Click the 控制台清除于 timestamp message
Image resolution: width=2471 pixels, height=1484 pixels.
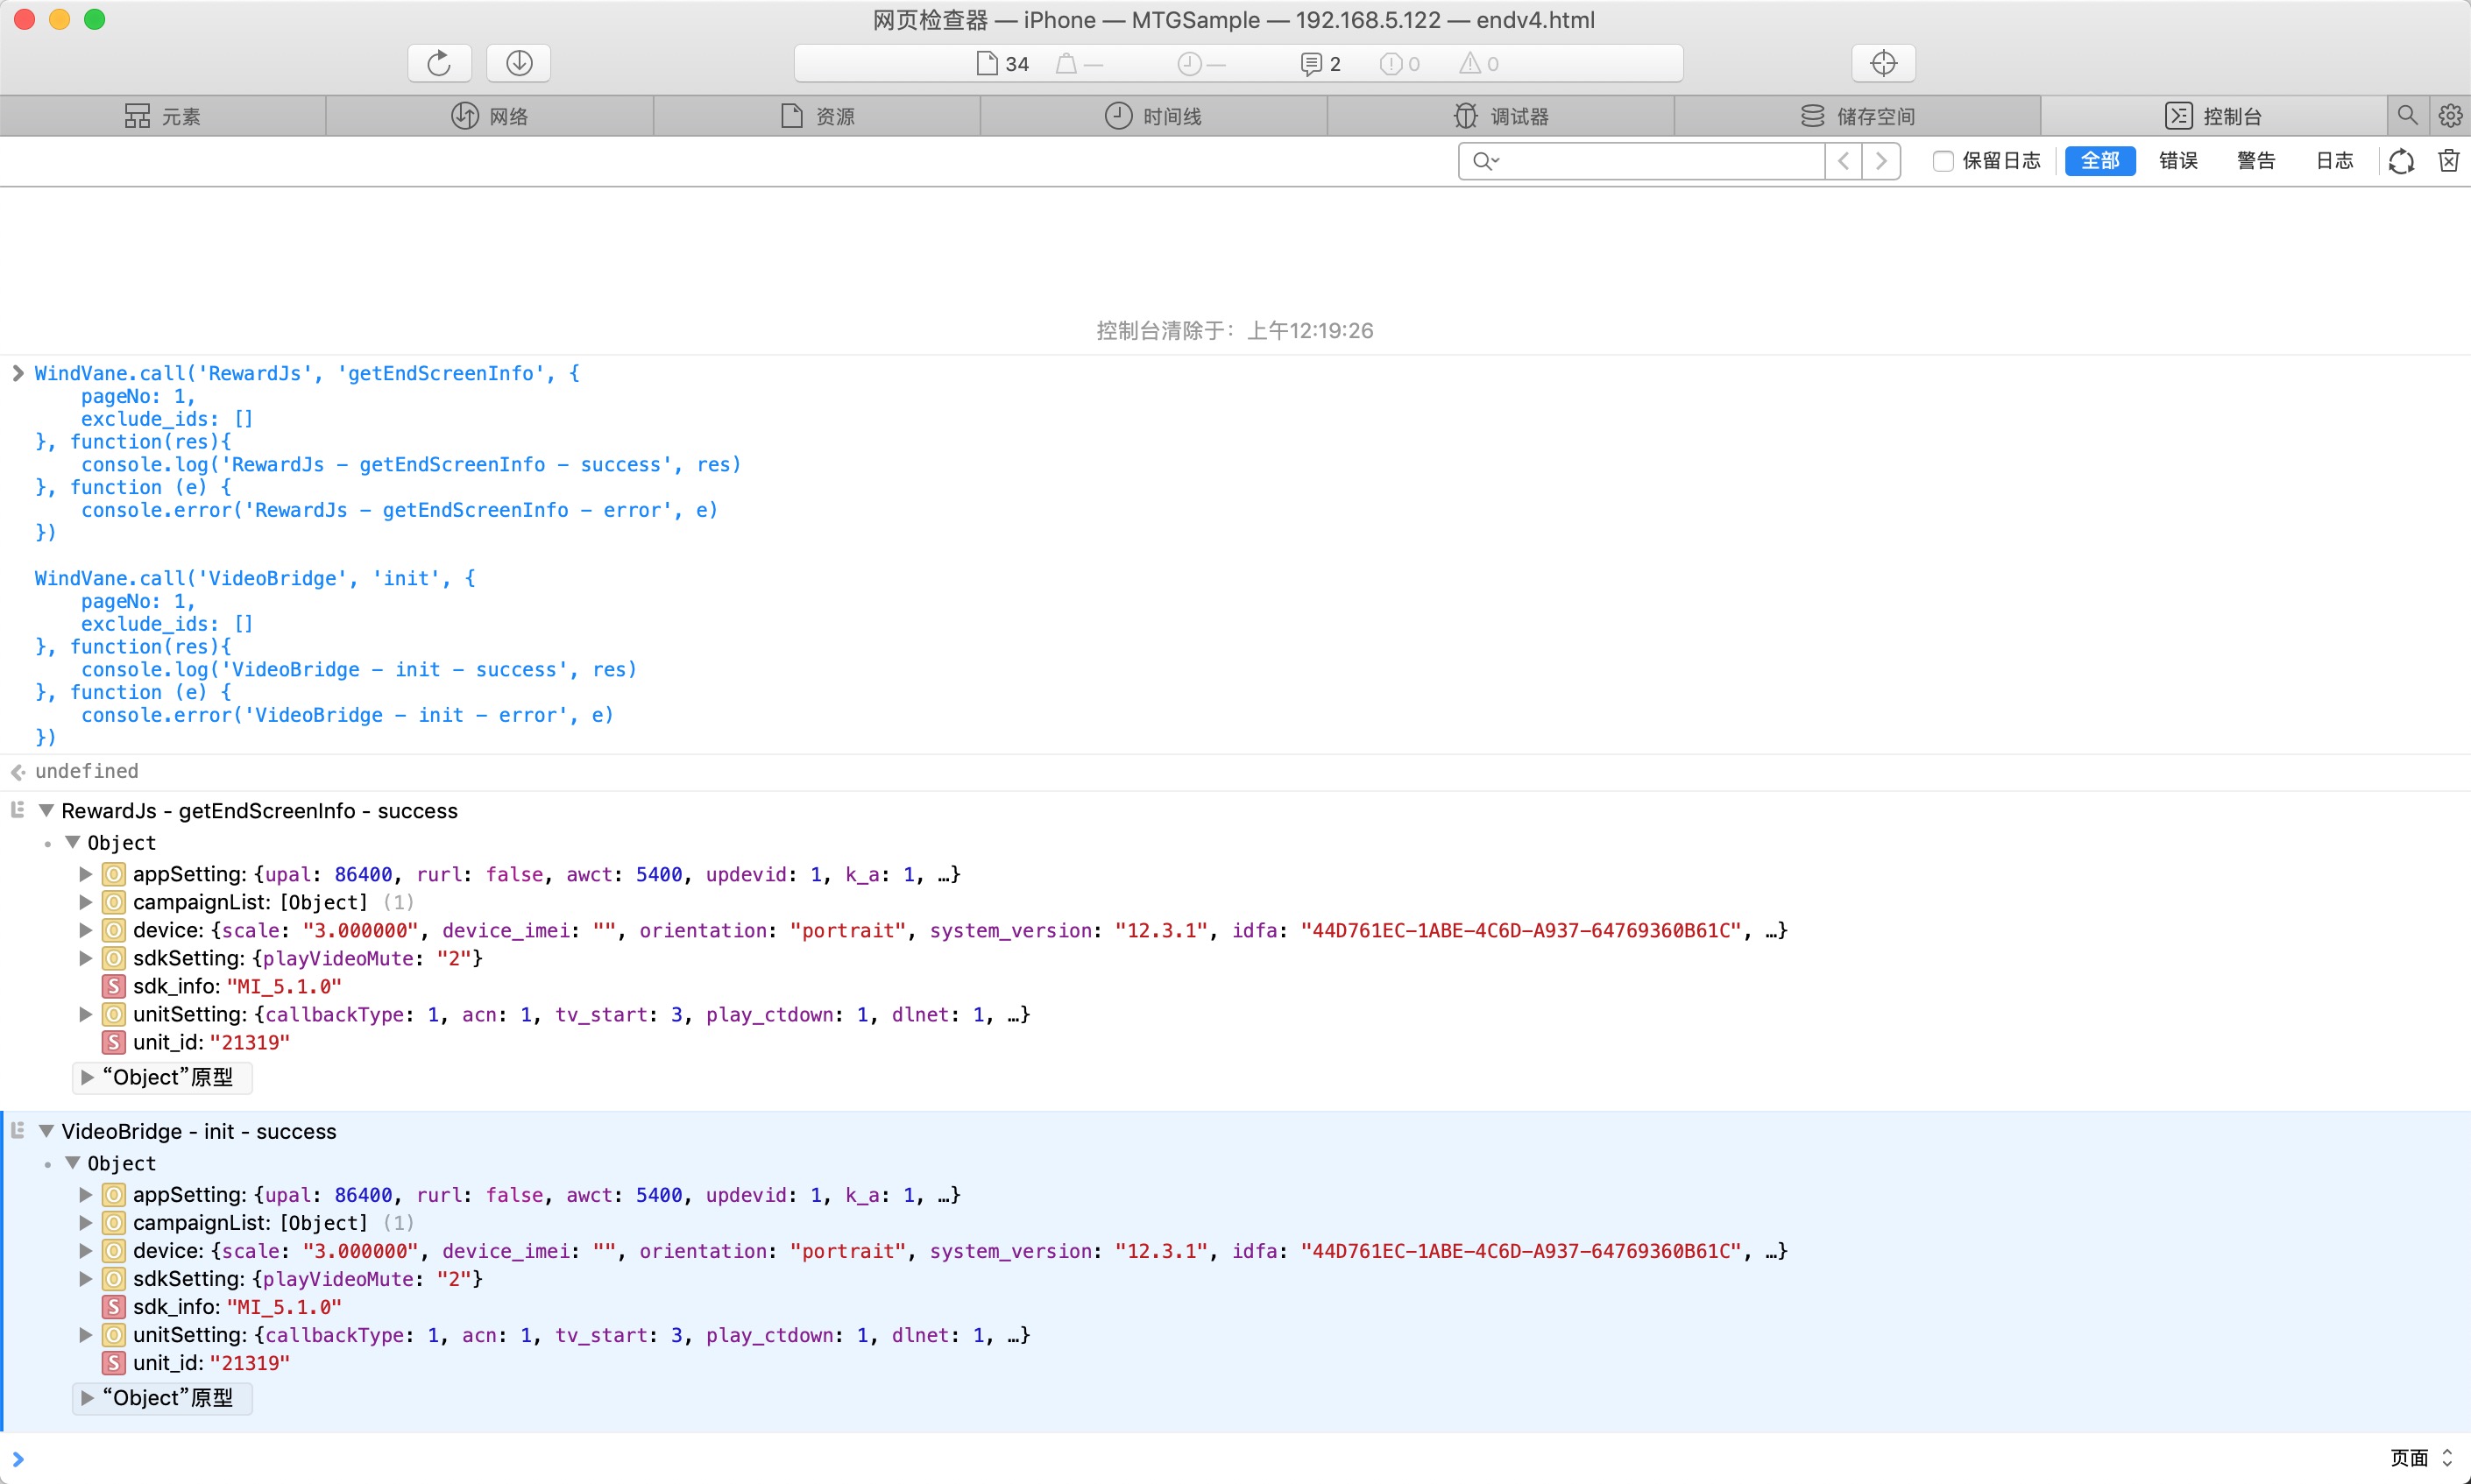point(1235,330)
